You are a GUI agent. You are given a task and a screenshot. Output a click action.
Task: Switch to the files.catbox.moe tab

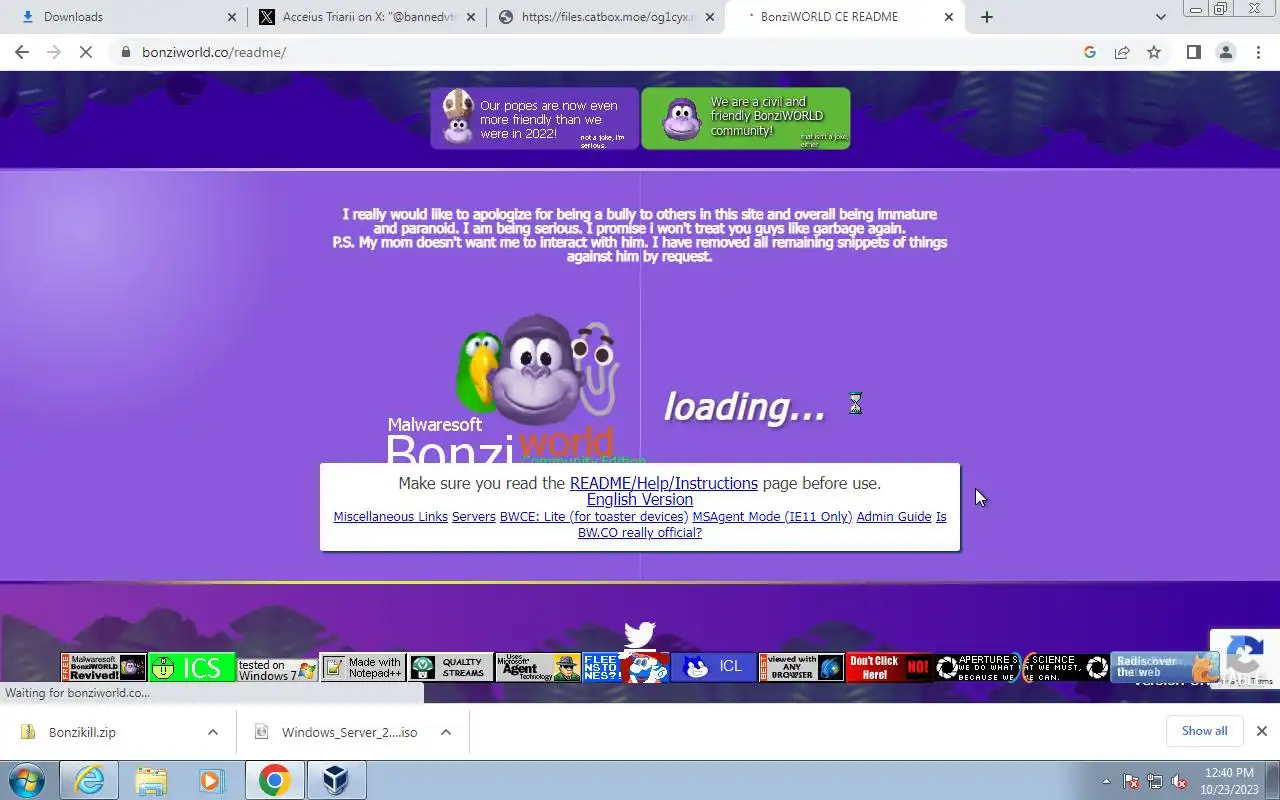coord(606,17)
